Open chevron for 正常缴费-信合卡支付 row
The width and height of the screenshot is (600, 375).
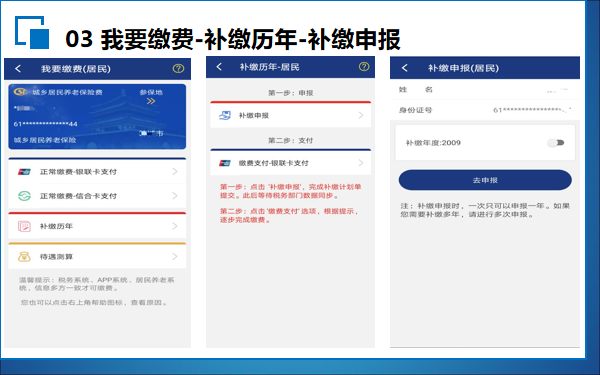(x=175, y=196)
